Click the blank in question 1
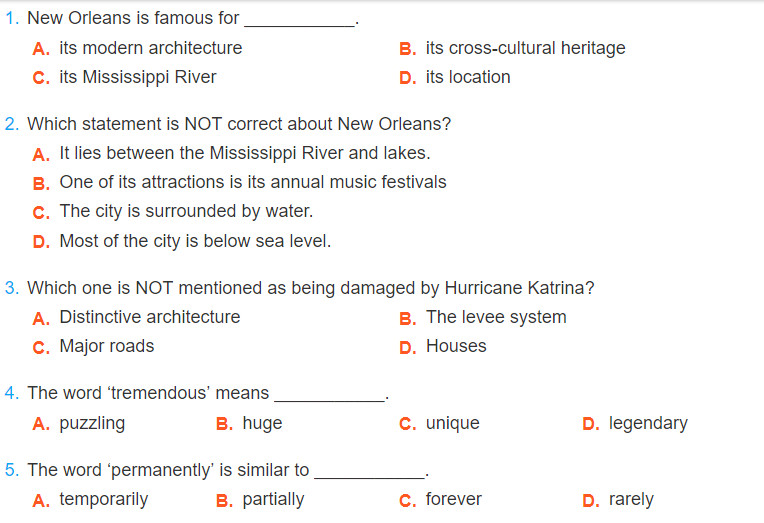This screenshot has width=764, height=523. pyautogui.click(x=300, y=21)
